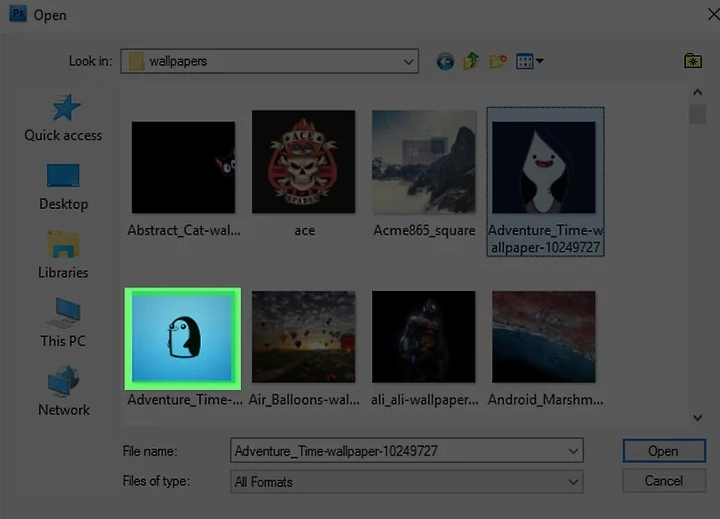Viewport: 720px width, 519px height.
Task: Select the Acme865_square thumbnail
Action: click(424, 162)
